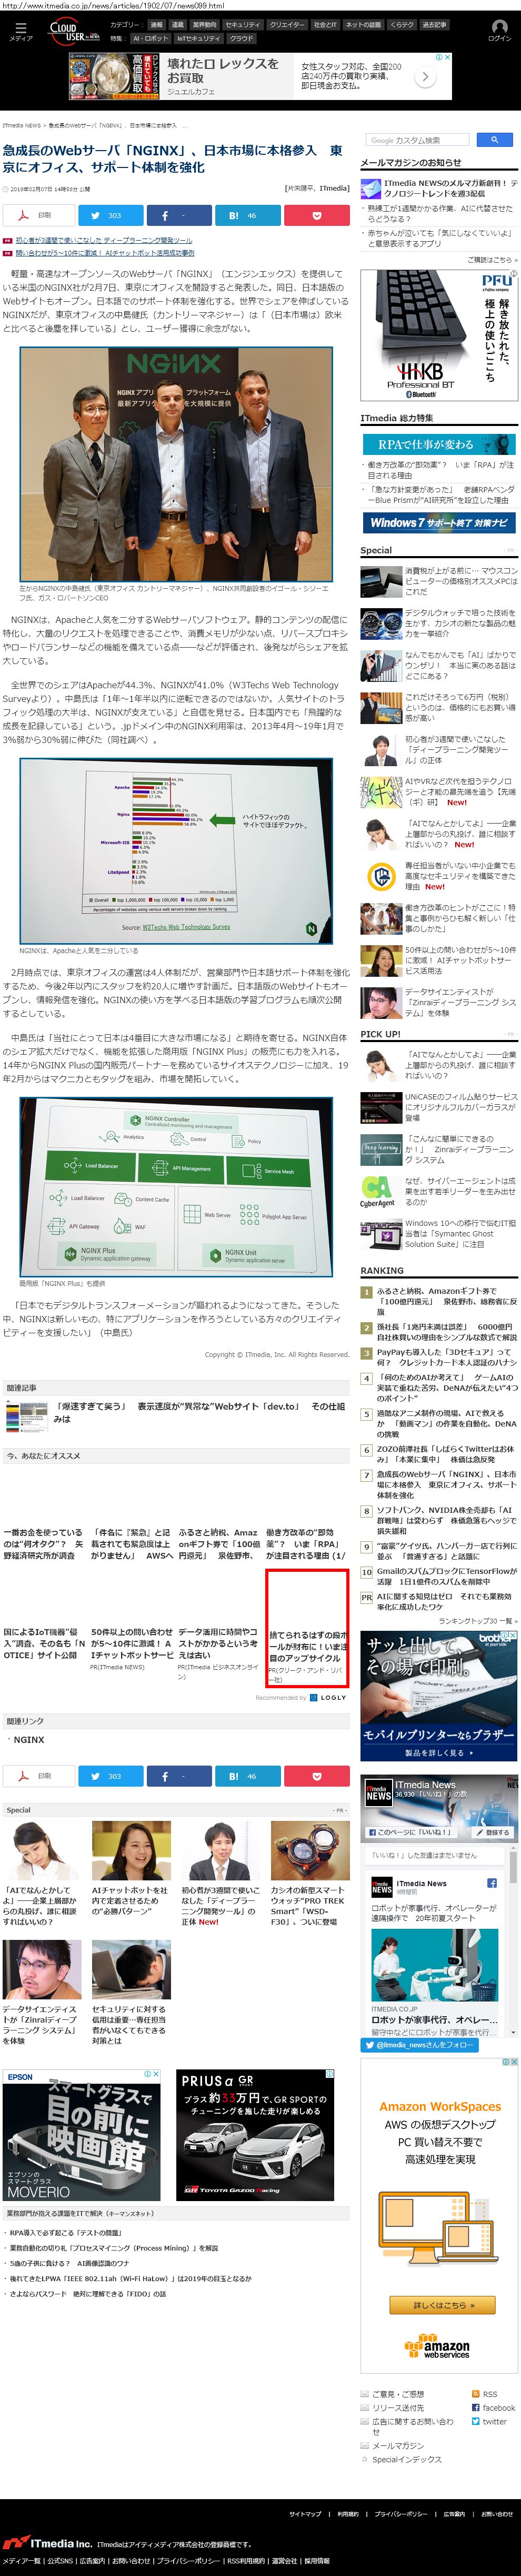This screenshot has width=521, height=2576.
Task: Click ご意見・ご感想 footer link
Action: [397, 2393]
